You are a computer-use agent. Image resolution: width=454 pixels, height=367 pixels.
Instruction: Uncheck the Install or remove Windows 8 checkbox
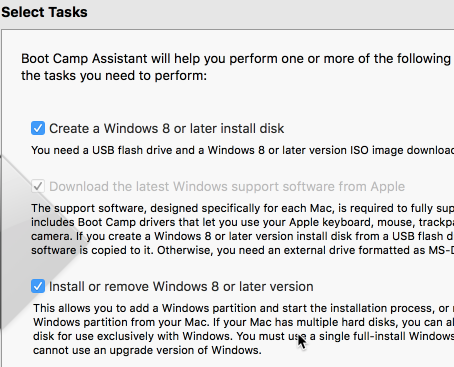pyautogui.click(x=38, y=286)
